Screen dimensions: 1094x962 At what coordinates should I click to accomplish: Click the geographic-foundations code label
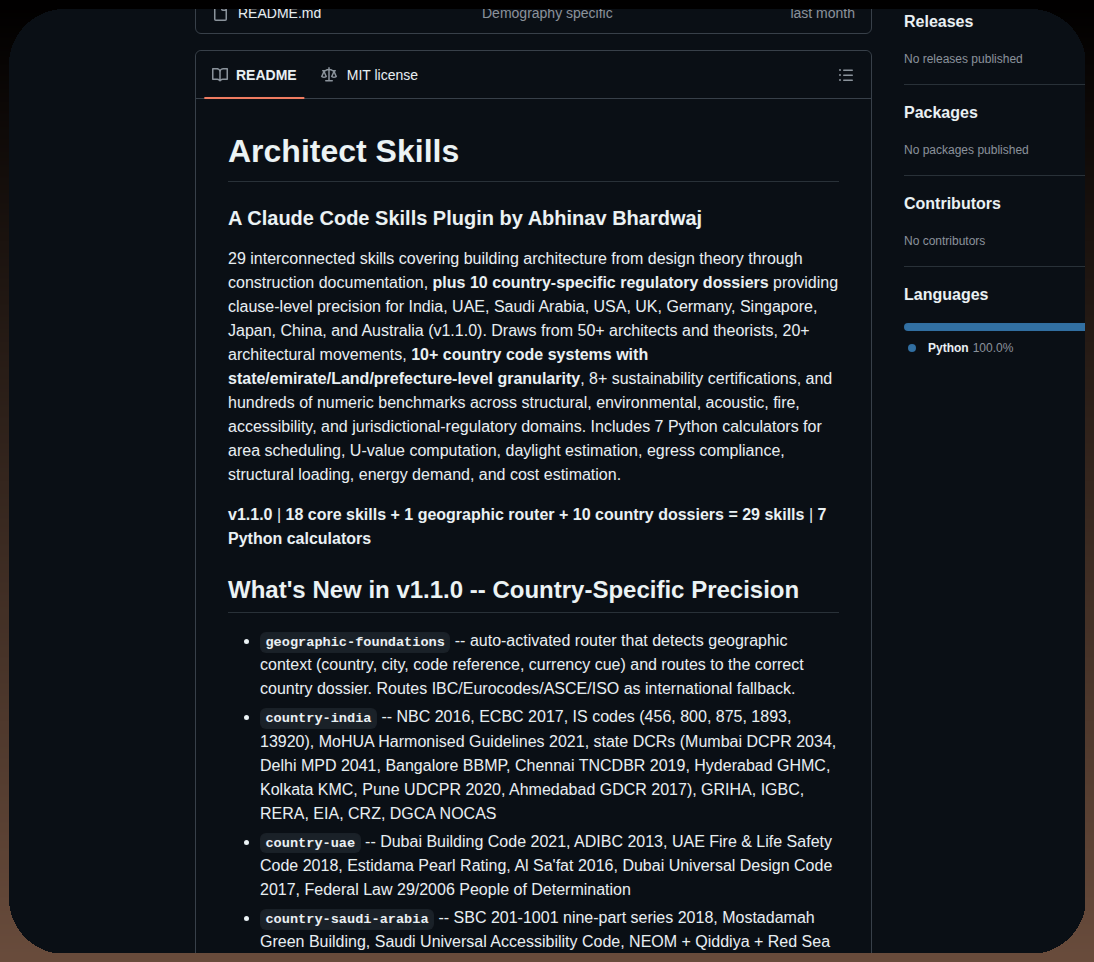click(354, 642)
